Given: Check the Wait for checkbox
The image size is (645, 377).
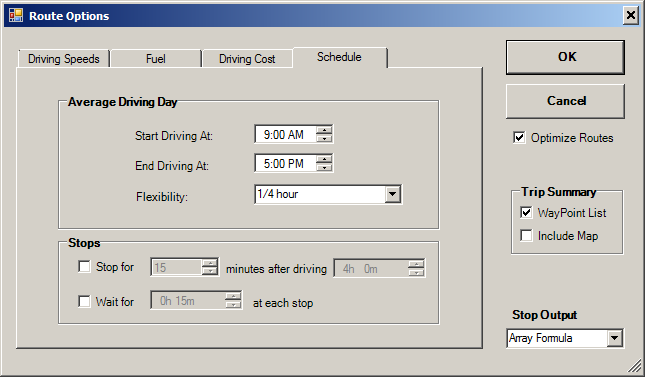Looking at the screenshot, I should click(x=84, y=301).
